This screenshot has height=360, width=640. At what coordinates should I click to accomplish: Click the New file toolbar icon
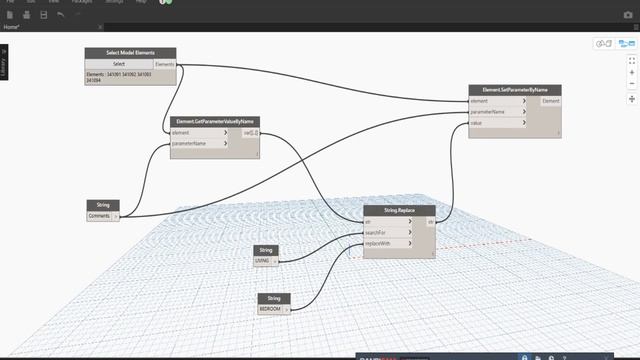(10, 15)
